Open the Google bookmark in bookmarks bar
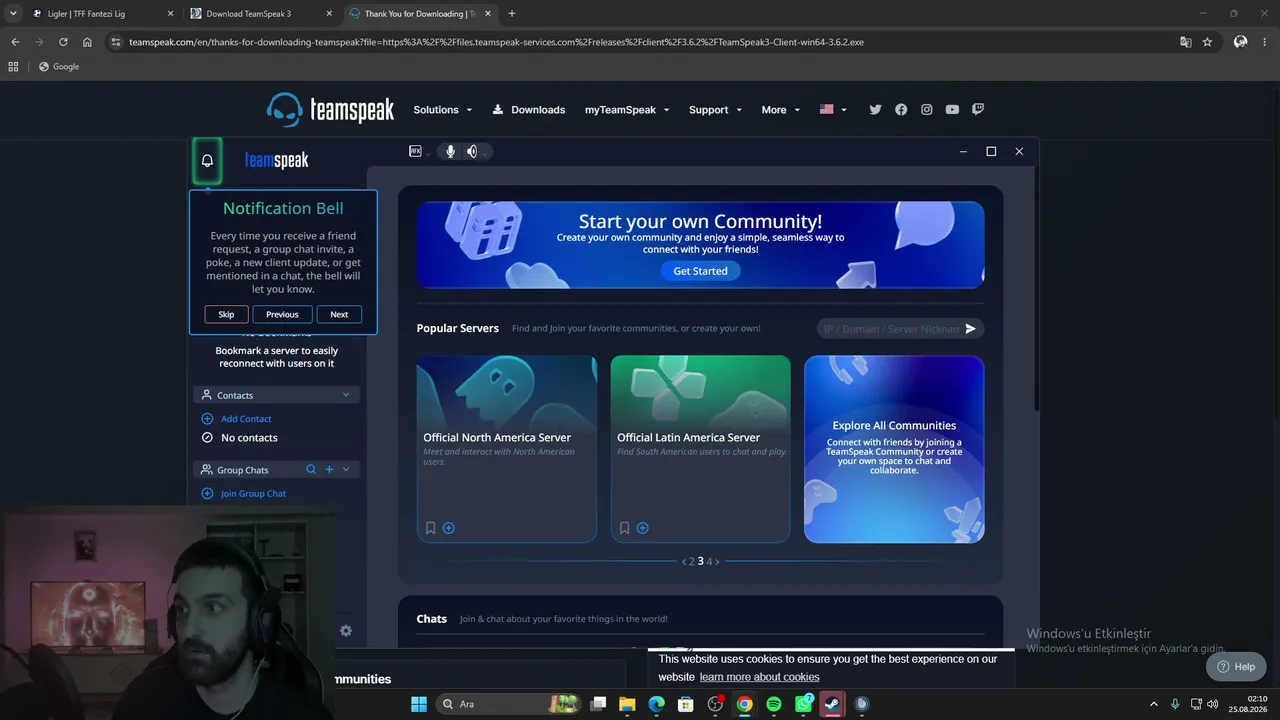1280x720 pixels. pos(58,67)
